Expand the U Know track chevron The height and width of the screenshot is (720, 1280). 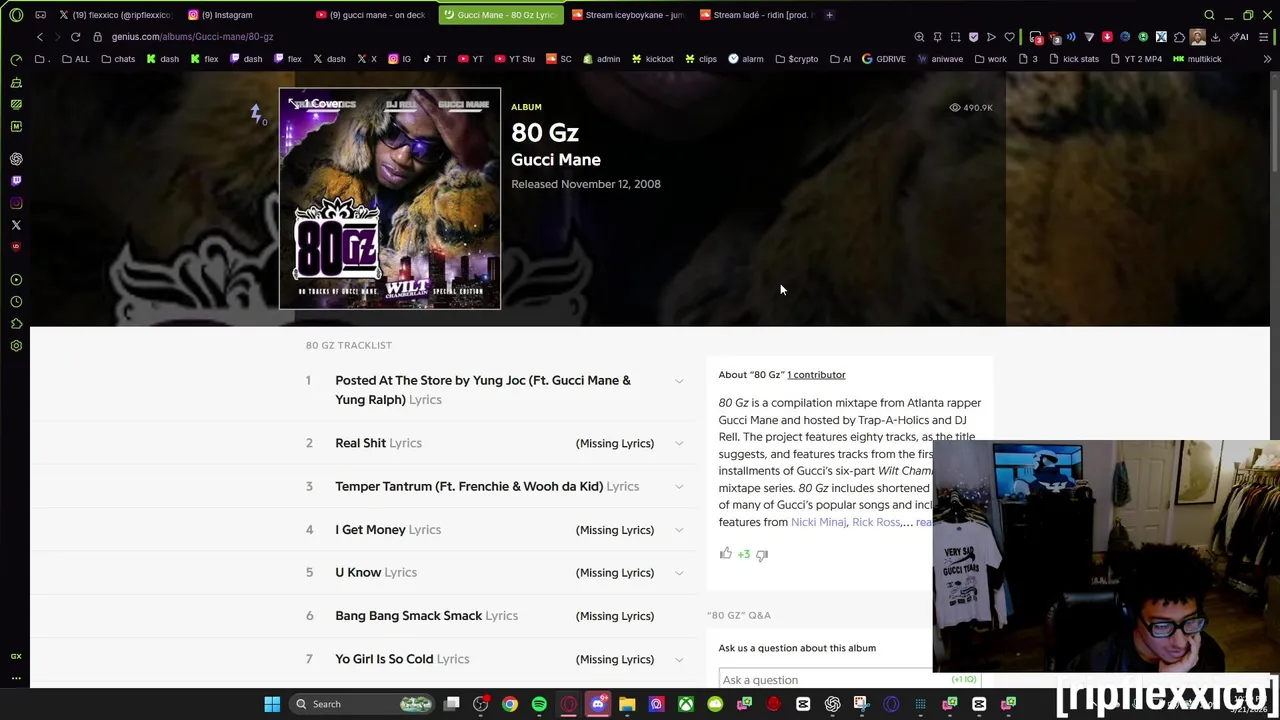pyautogui.click(x=679, y=573)
